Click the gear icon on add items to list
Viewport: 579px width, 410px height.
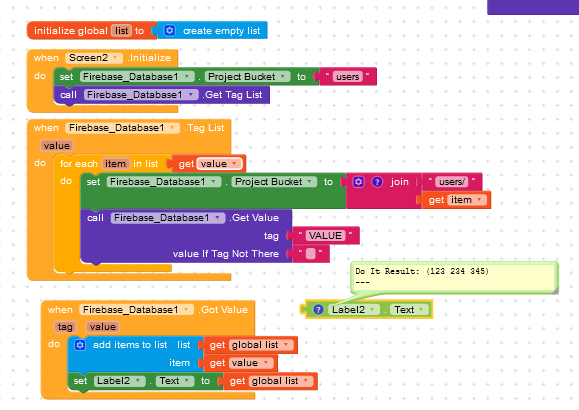tap(80, 345)
